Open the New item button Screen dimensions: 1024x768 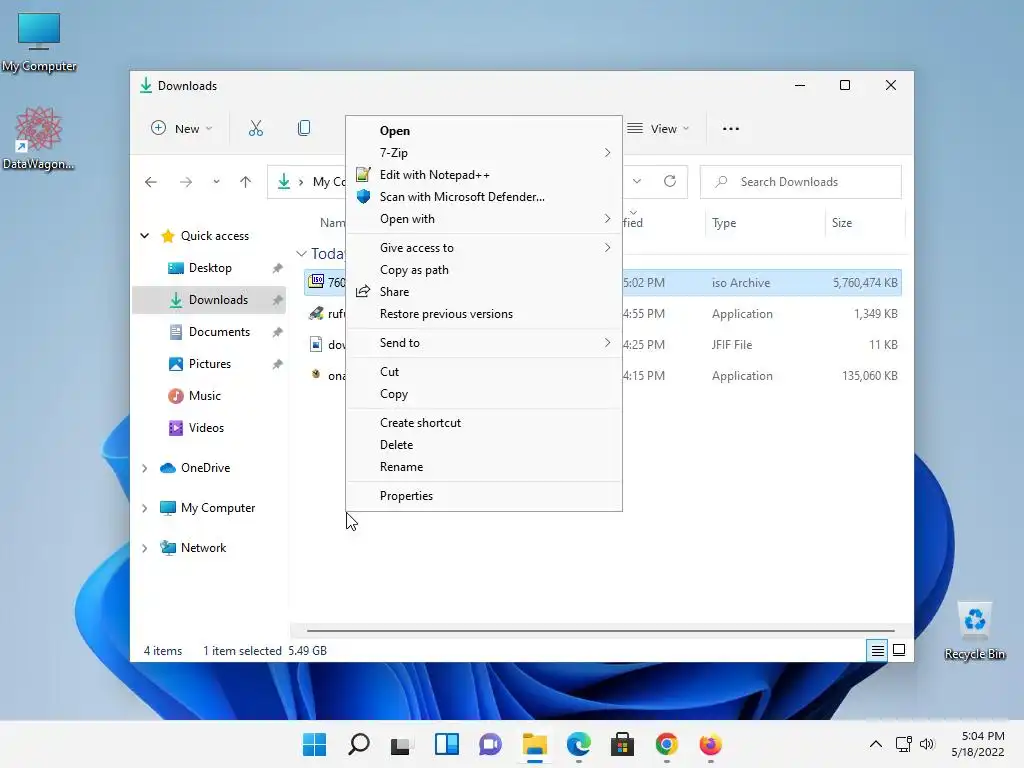point(182,129)
